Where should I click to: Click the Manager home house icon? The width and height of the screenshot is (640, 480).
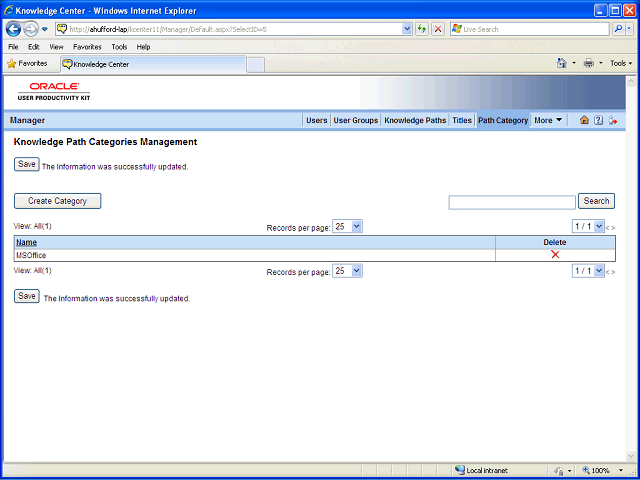coord(584,120)
